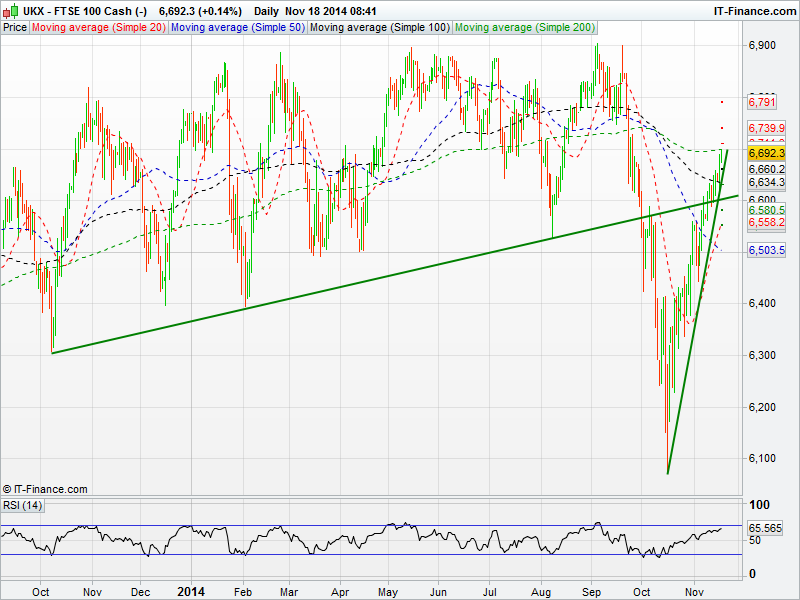This screenshot has width=800, height=600.
Task: Choose the Moving average (Simple 200) label
Action: [x=523, y=28]
